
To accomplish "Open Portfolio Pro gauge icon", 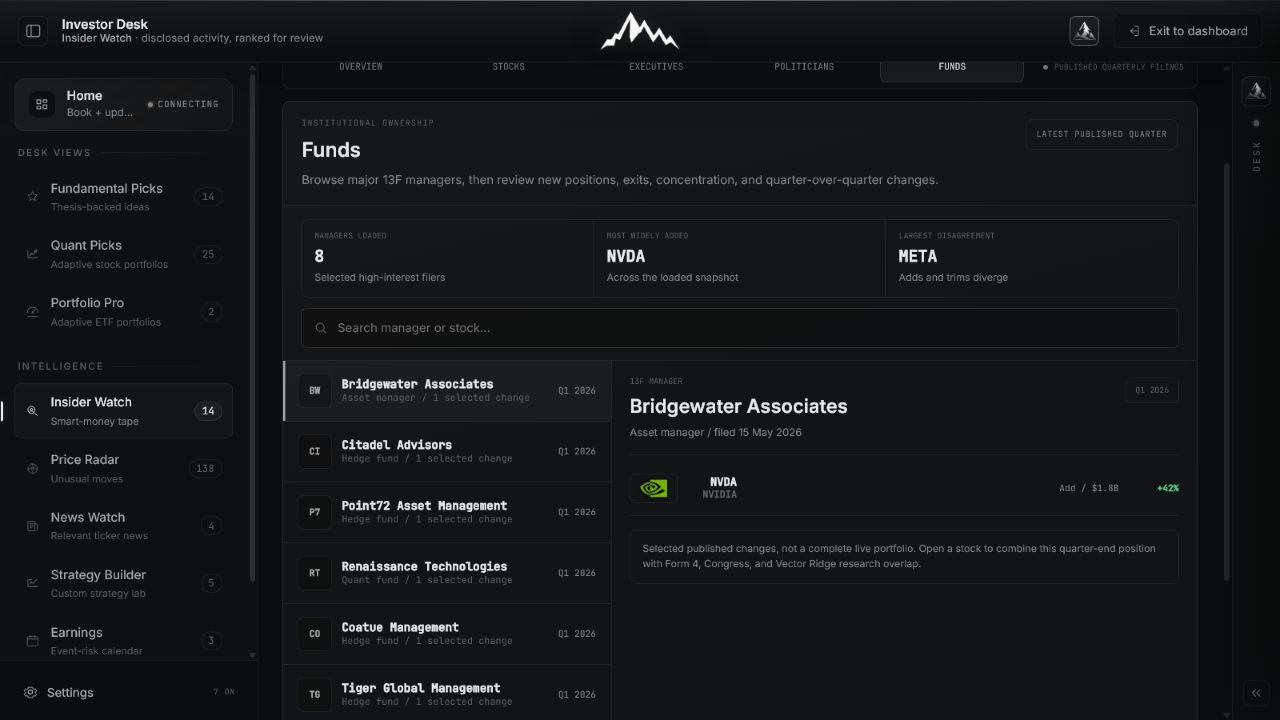I will tap(32, 312).
